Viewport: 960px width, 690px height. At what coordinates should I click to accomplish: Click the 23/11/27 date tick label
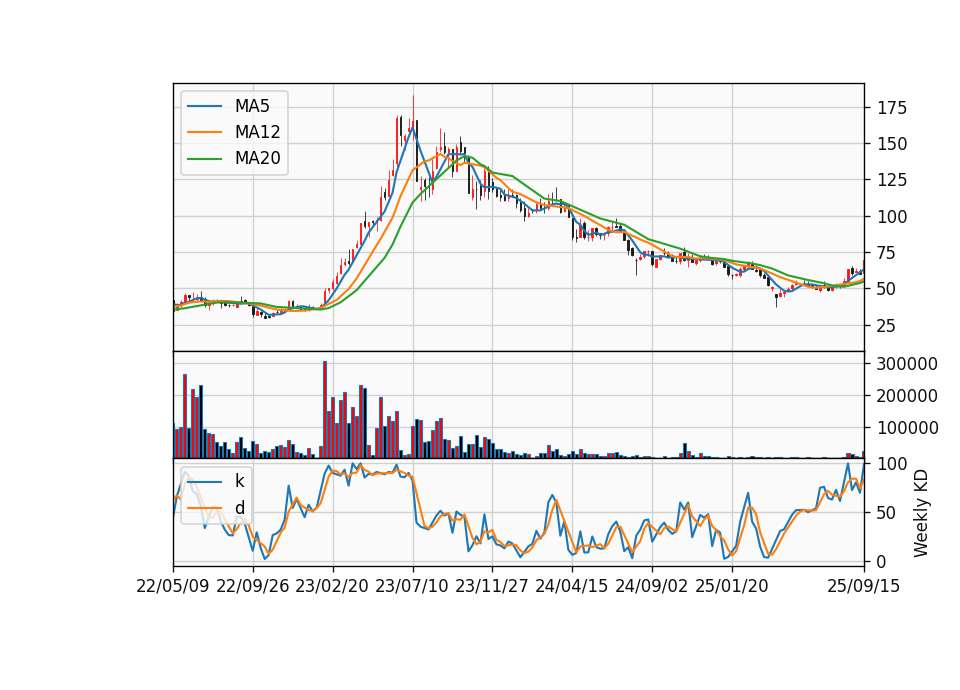click(492, 586)
